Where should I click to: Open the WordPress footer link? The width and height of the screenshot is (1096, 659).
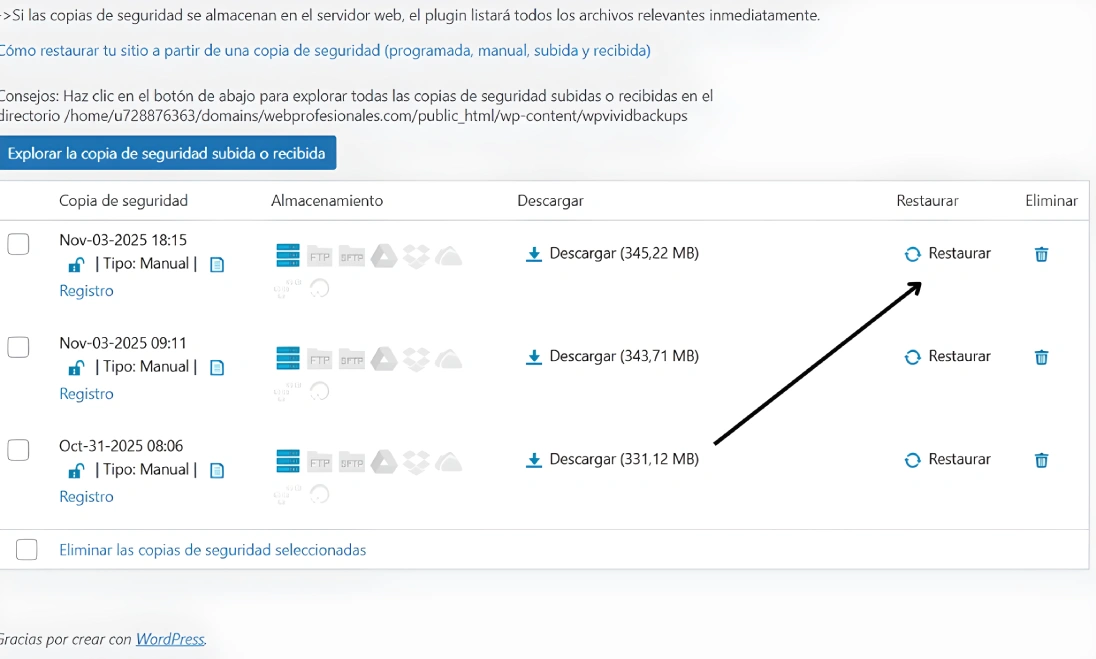pos(170,639)
